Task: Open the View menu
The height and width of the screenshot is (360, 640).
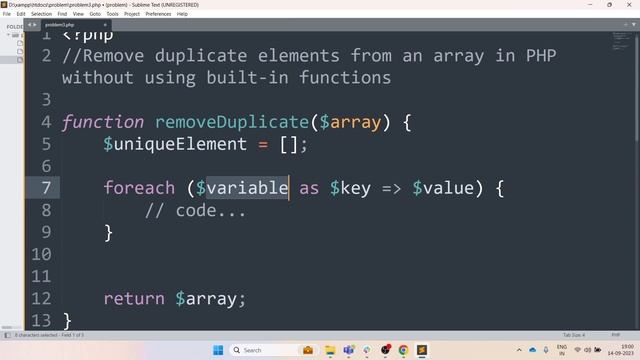Action: click(78, 14)
